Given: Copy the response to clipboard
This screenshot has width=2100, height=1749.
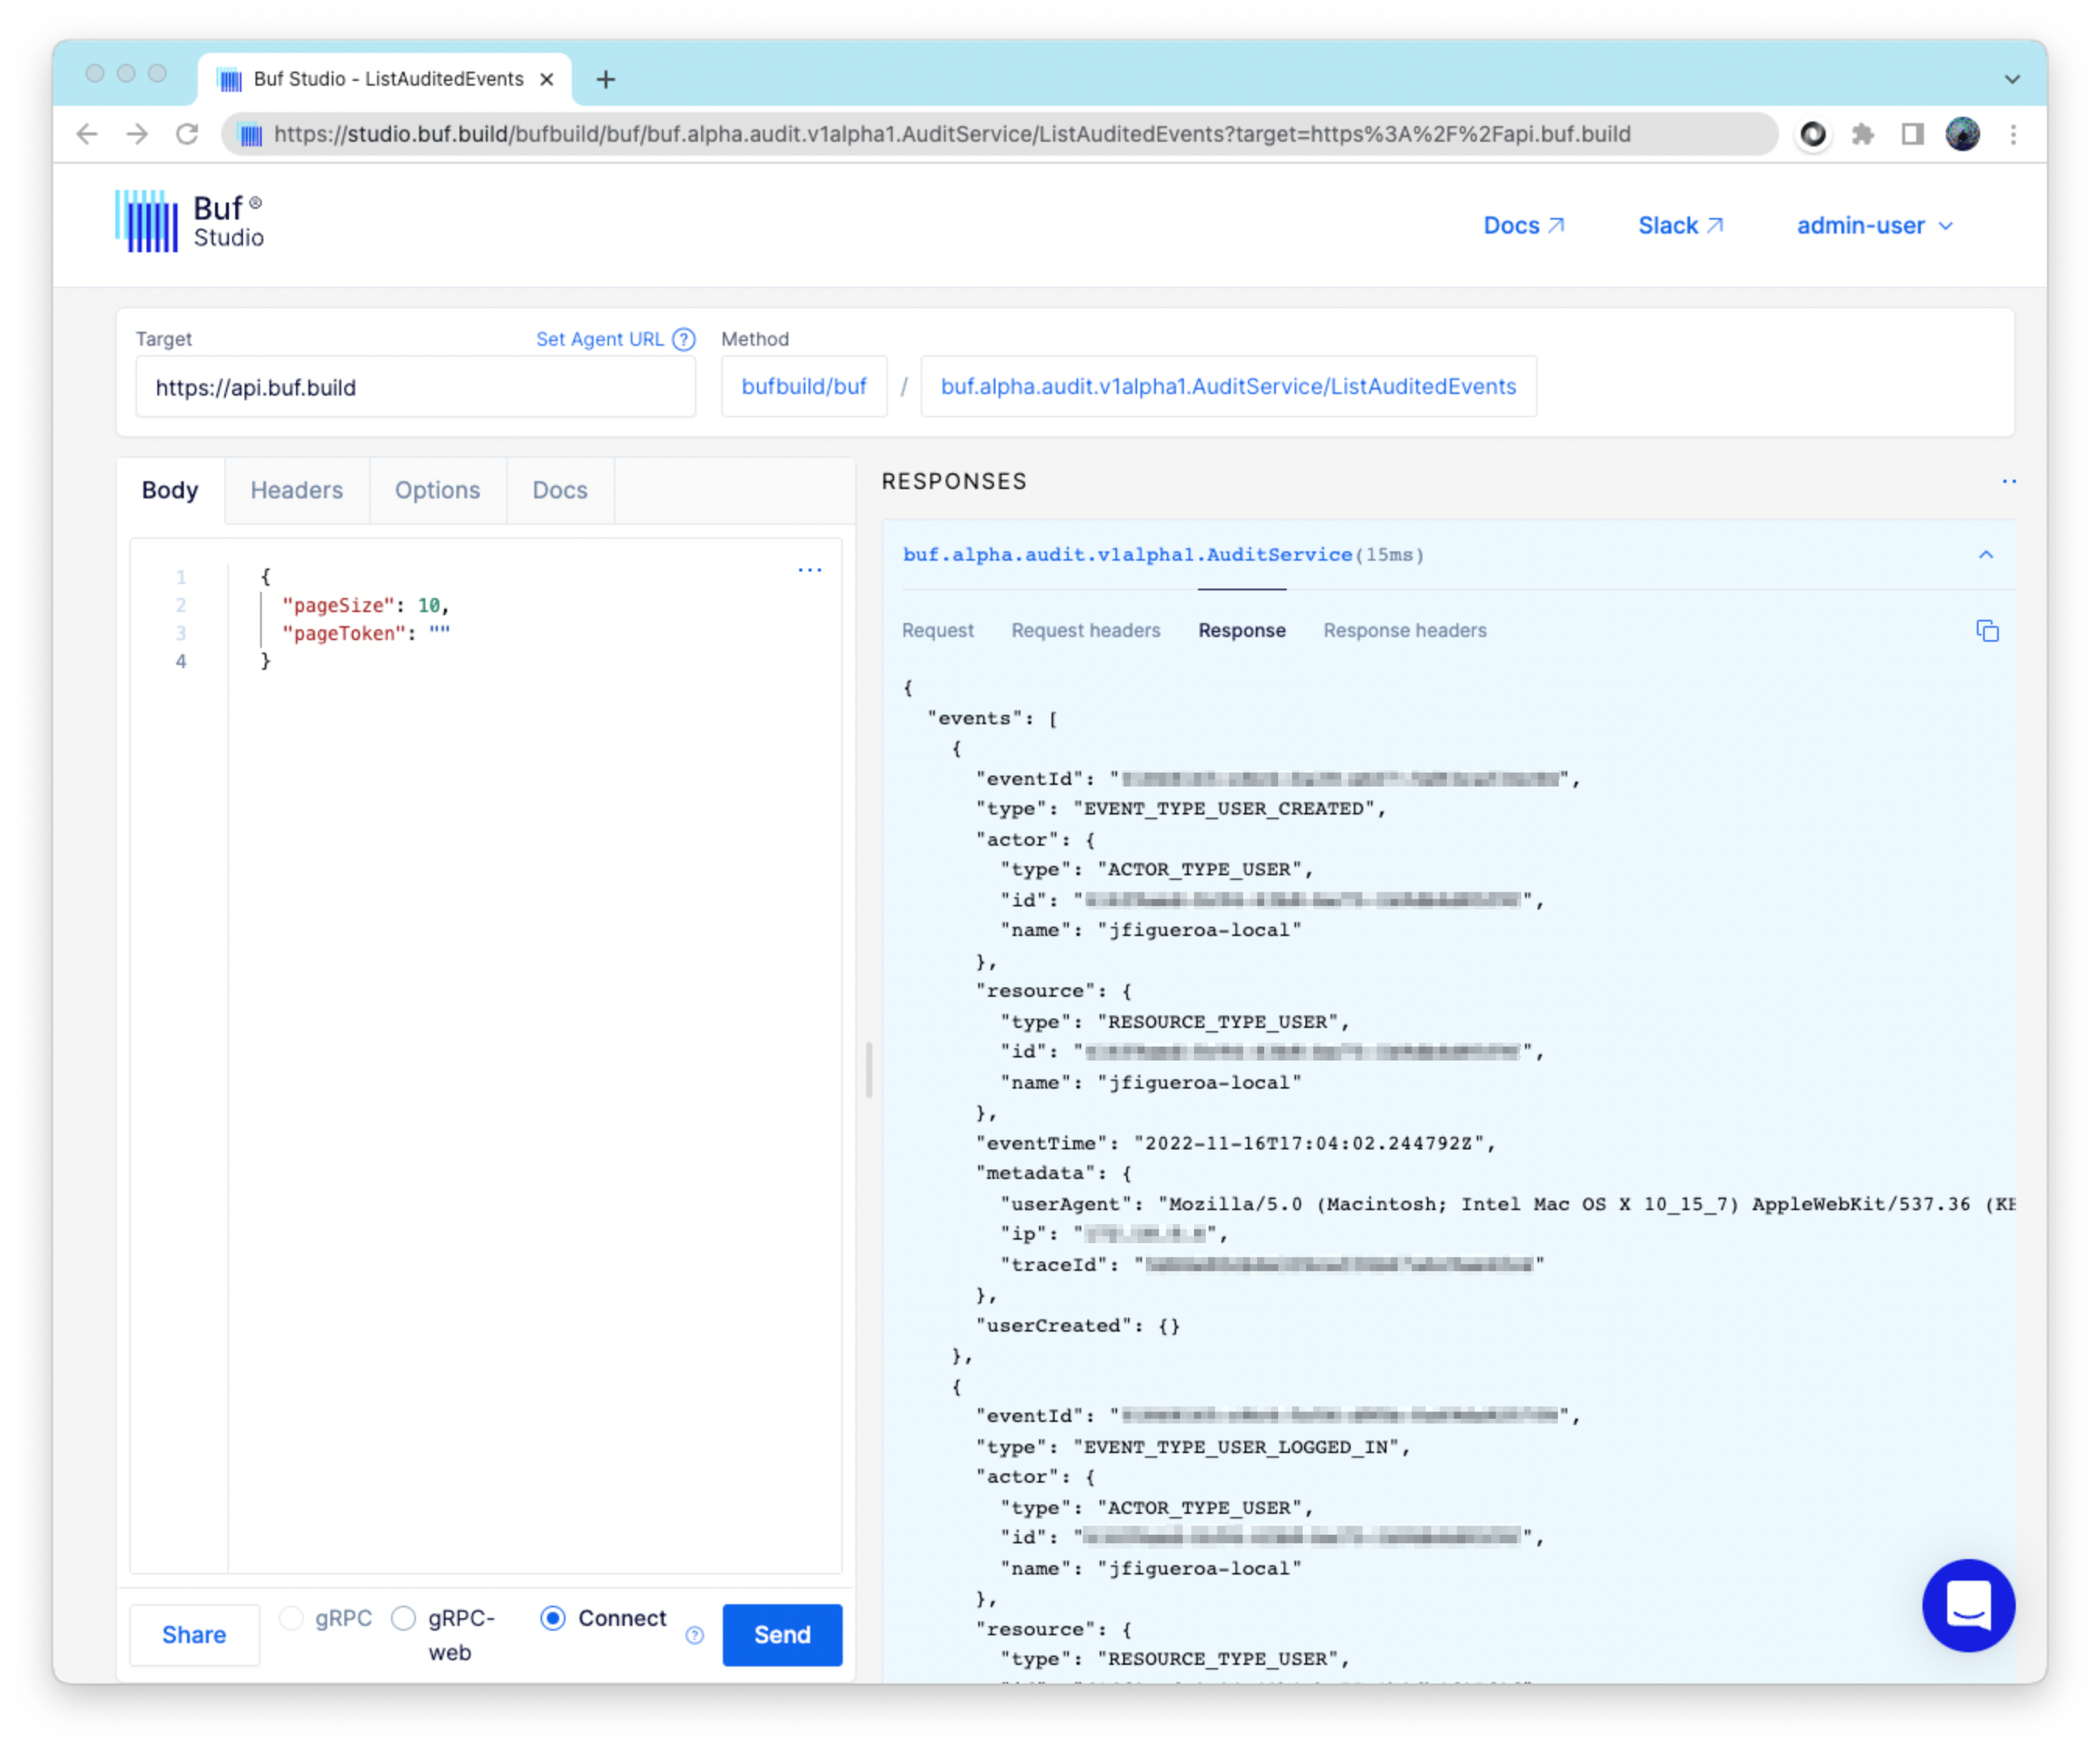Looking at the screenshot, I should tap(1987, 630).
